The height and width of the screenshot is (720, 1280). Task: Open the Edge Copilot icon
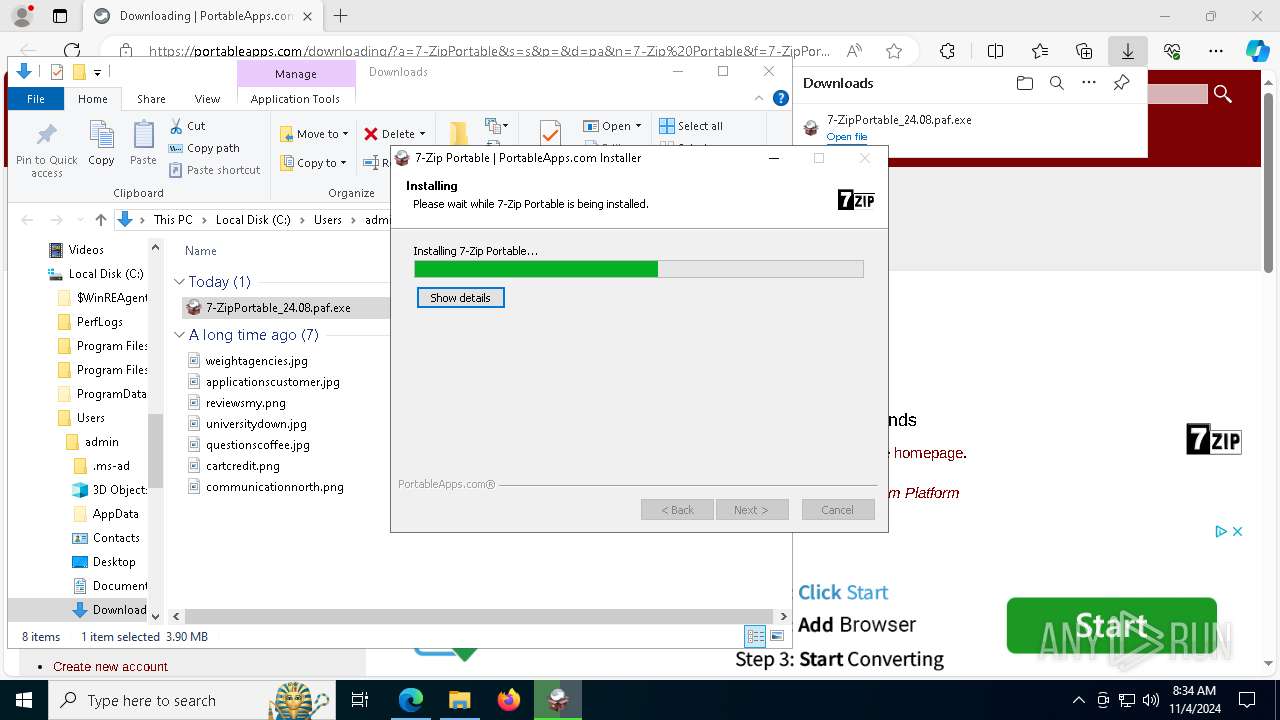(1257, 51)
